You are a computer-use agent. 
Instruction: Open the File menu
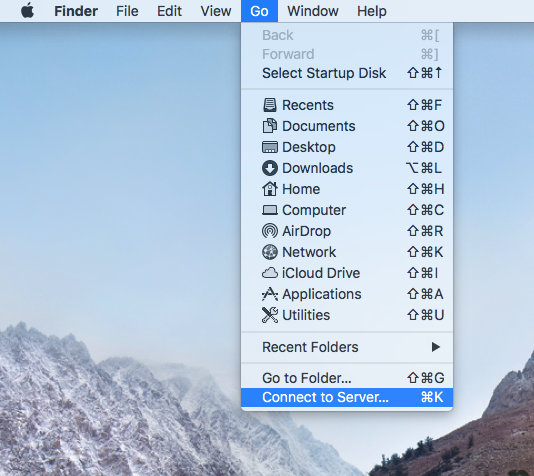pyautogui.click(x=127, y=11)
